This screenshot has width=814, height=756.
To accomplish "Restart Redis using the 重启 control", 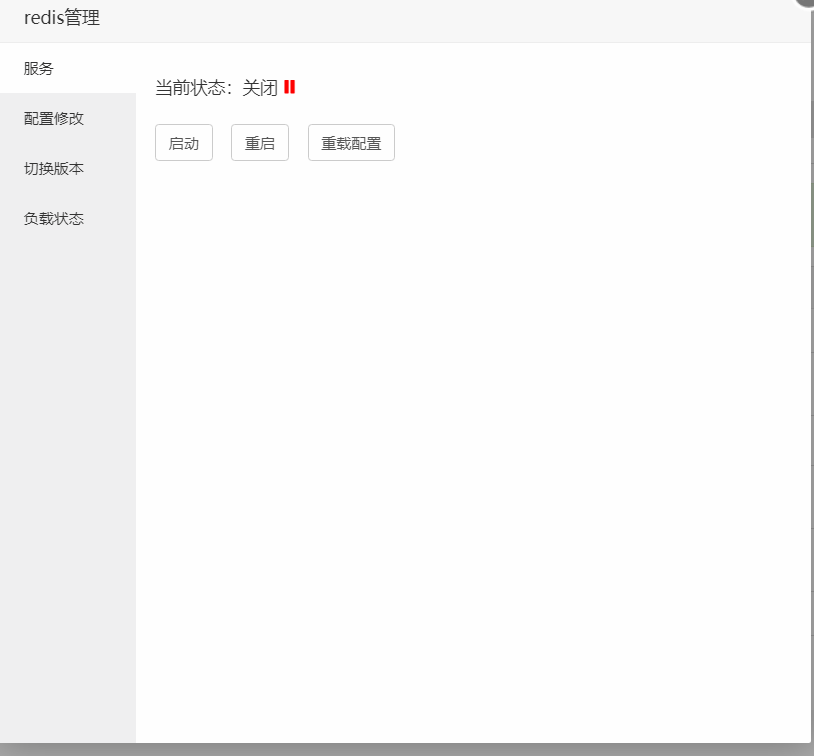I will click(x=259, y=142).
